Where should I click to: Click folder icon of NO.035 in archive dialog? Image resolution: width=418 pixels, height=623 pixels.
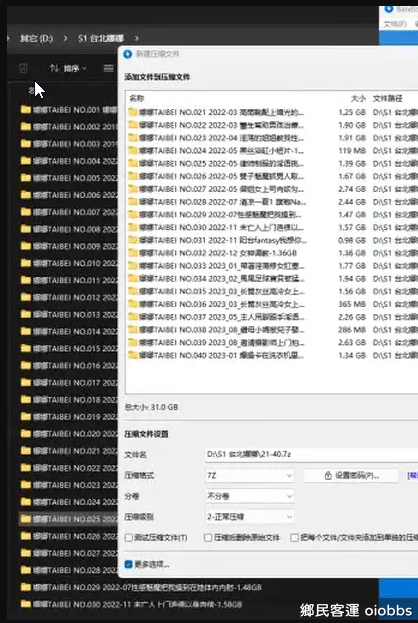133,291
